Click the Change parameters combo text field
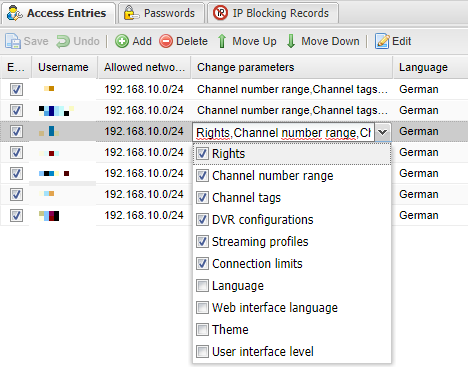Image resolution: width=468 pixels, height=392 pixels. tap(284, 132)
